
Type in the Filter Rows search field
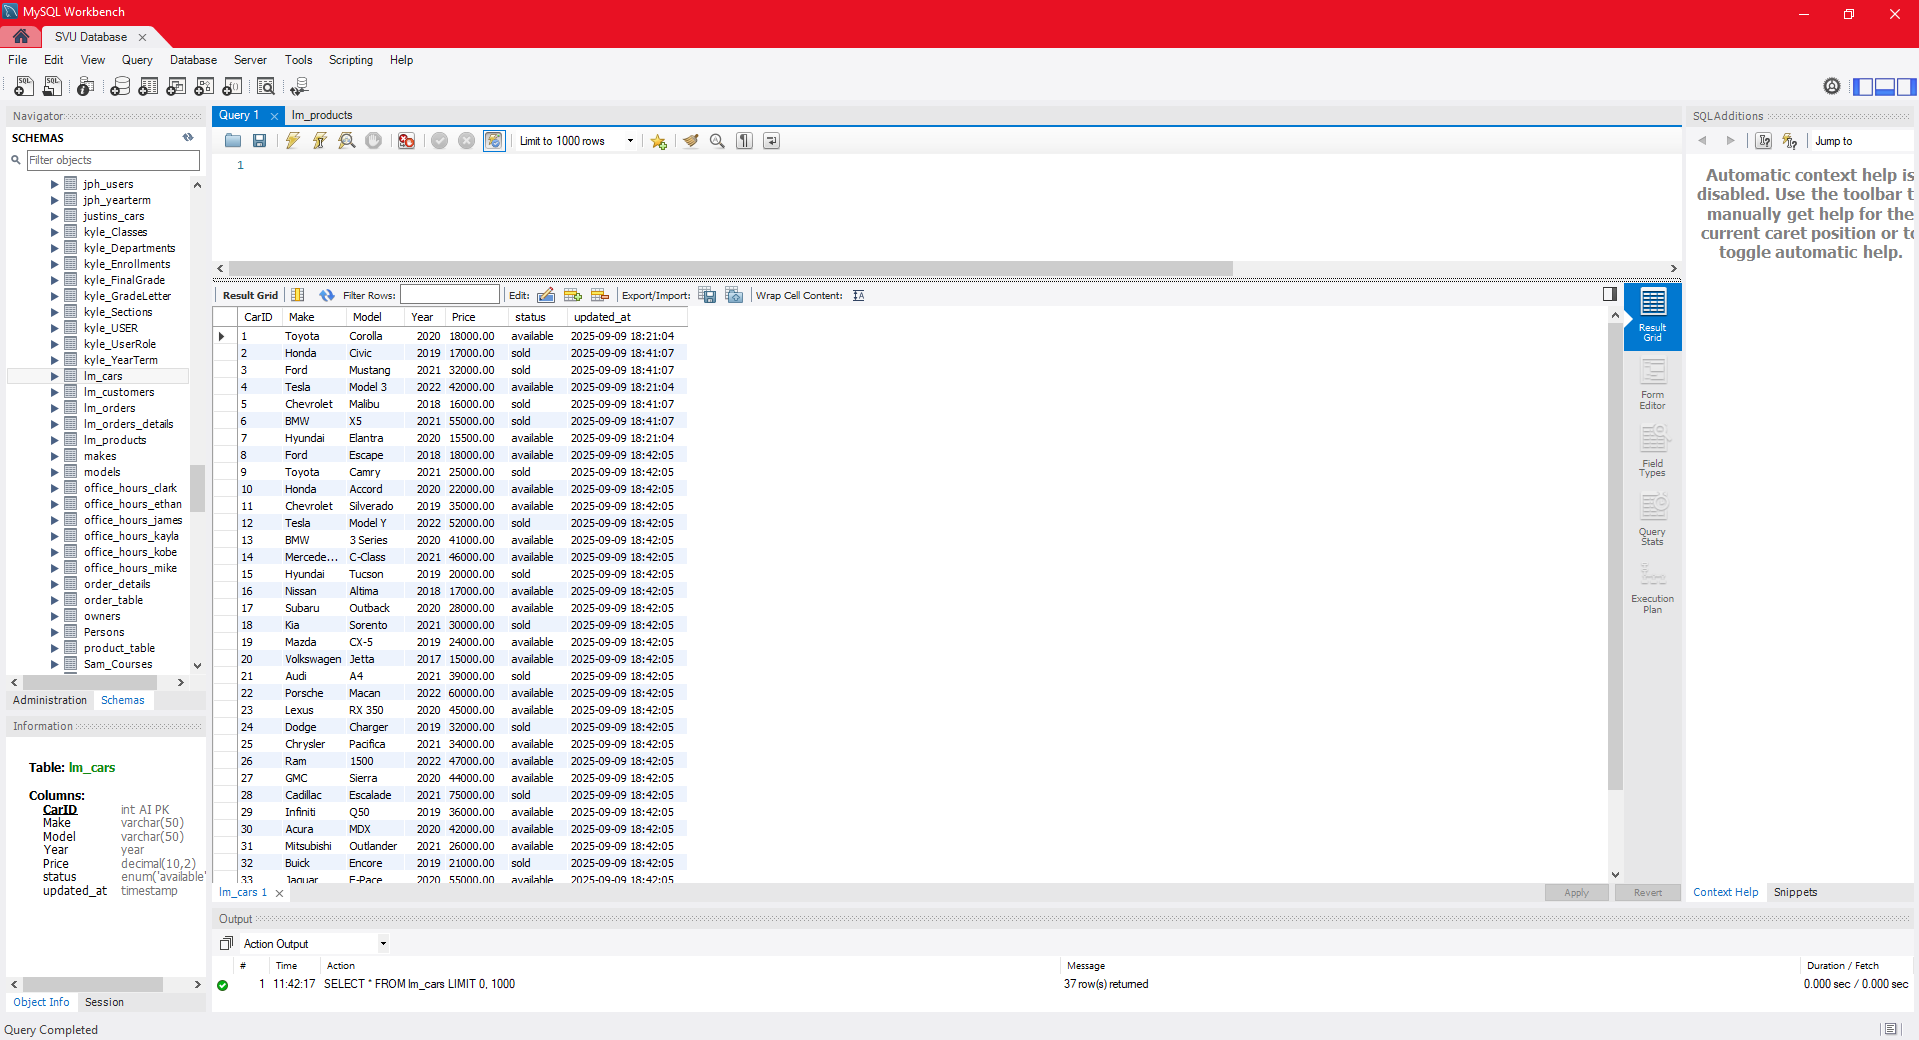point(450,295)
